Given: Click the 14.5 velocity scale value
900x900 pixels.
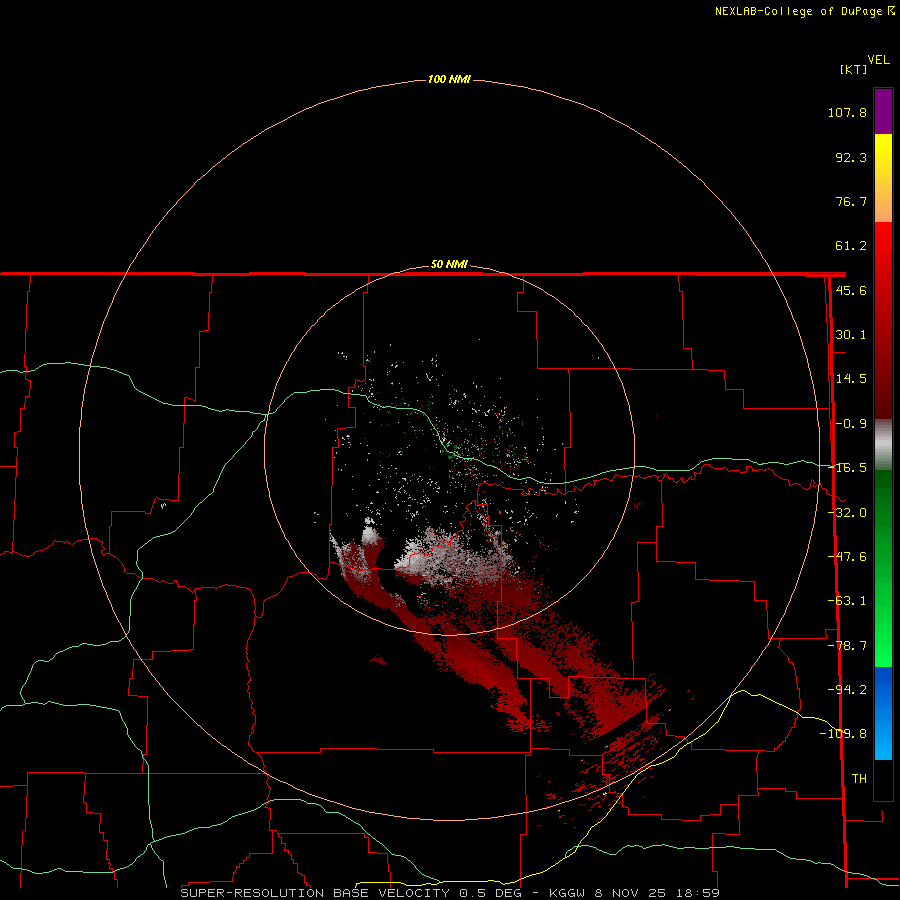Looking at the screenshot, I should [851, 379].
